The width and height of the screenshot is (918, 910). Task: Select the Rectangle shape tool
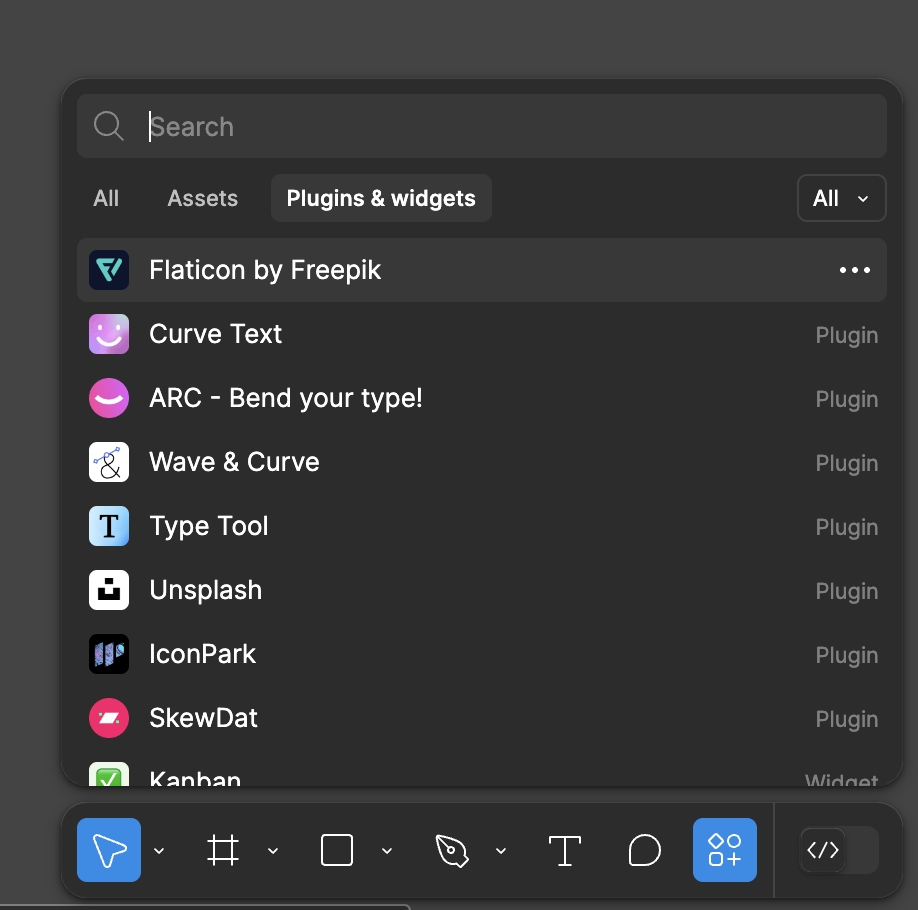click(337, 850)
